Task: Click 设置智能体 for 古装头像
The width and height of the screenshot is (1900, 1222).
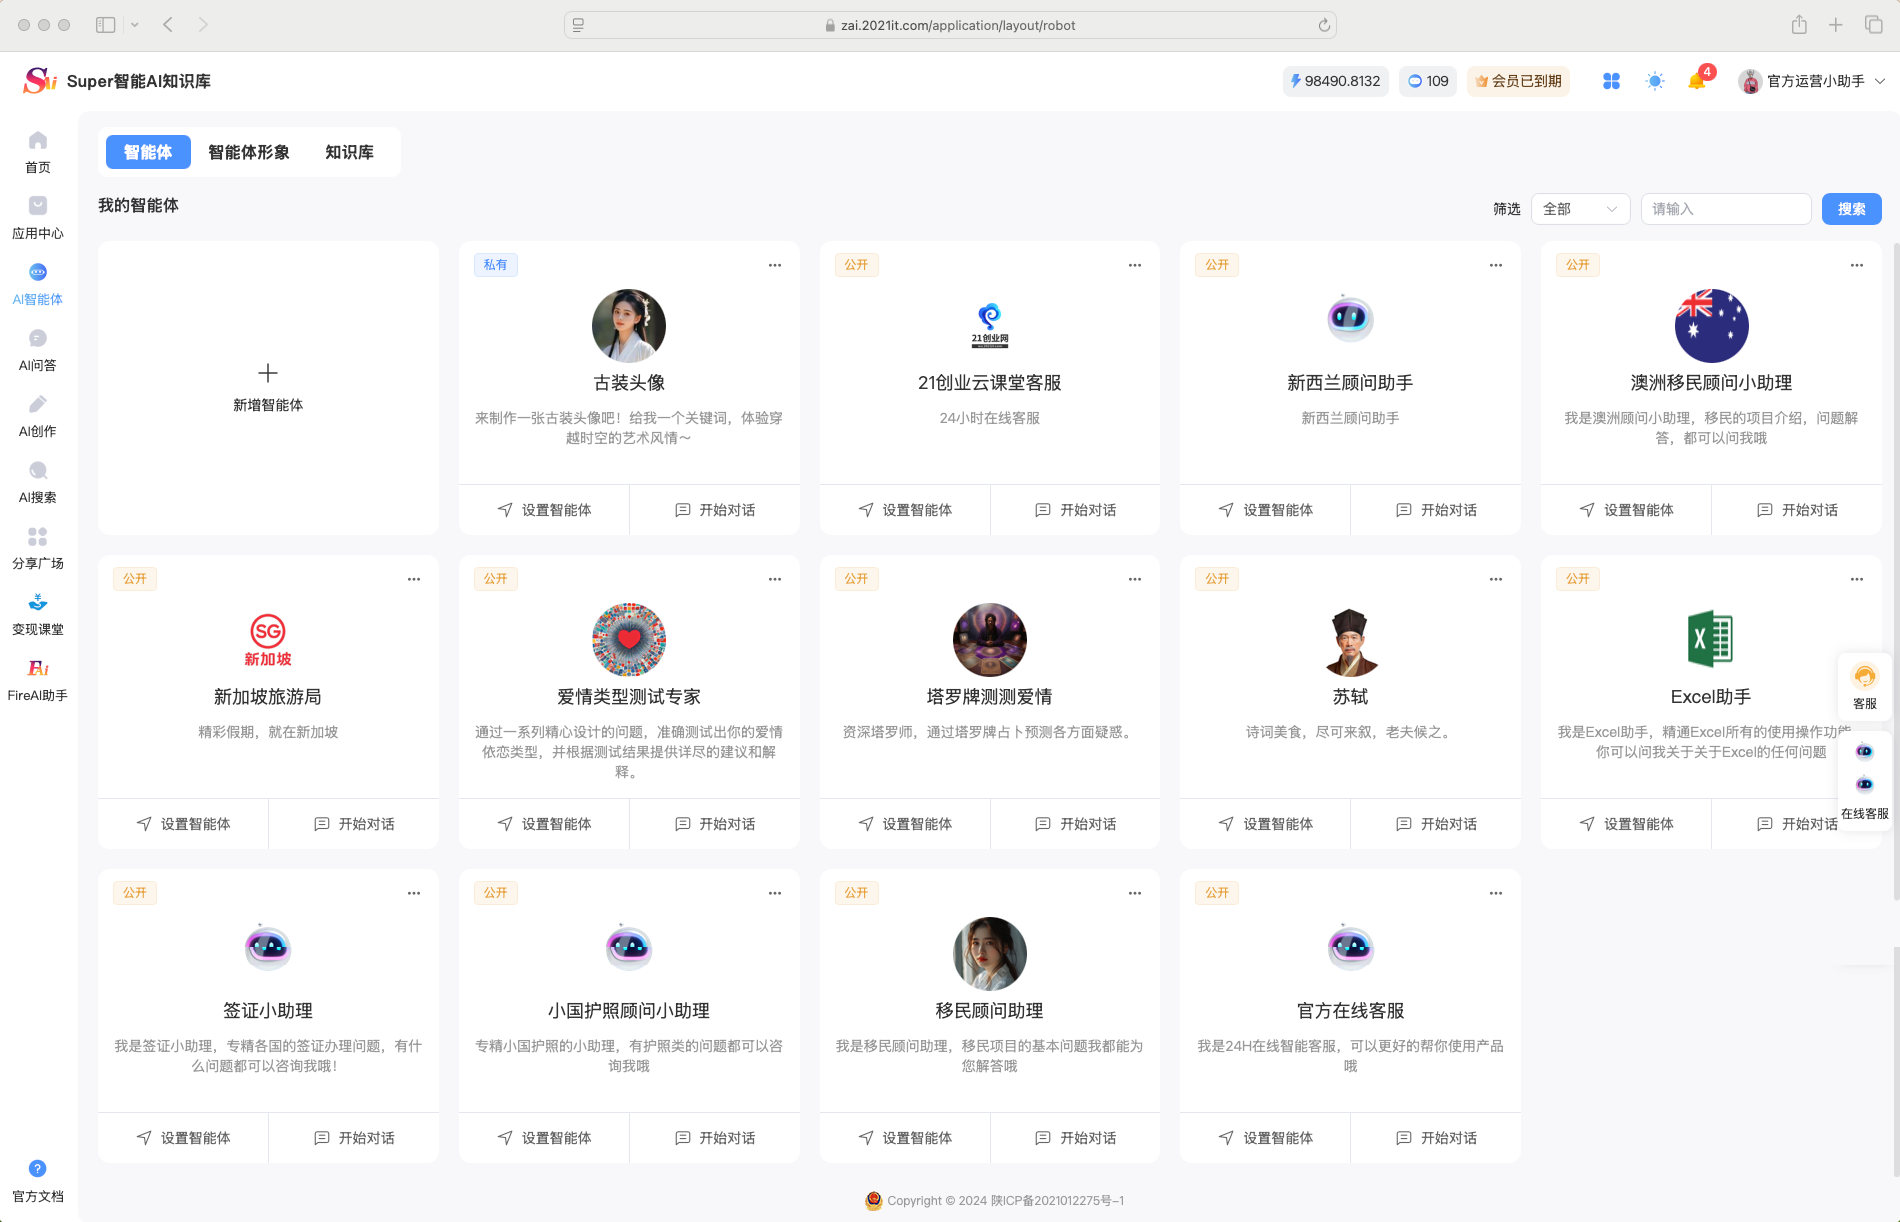Action: click(544, 510)
